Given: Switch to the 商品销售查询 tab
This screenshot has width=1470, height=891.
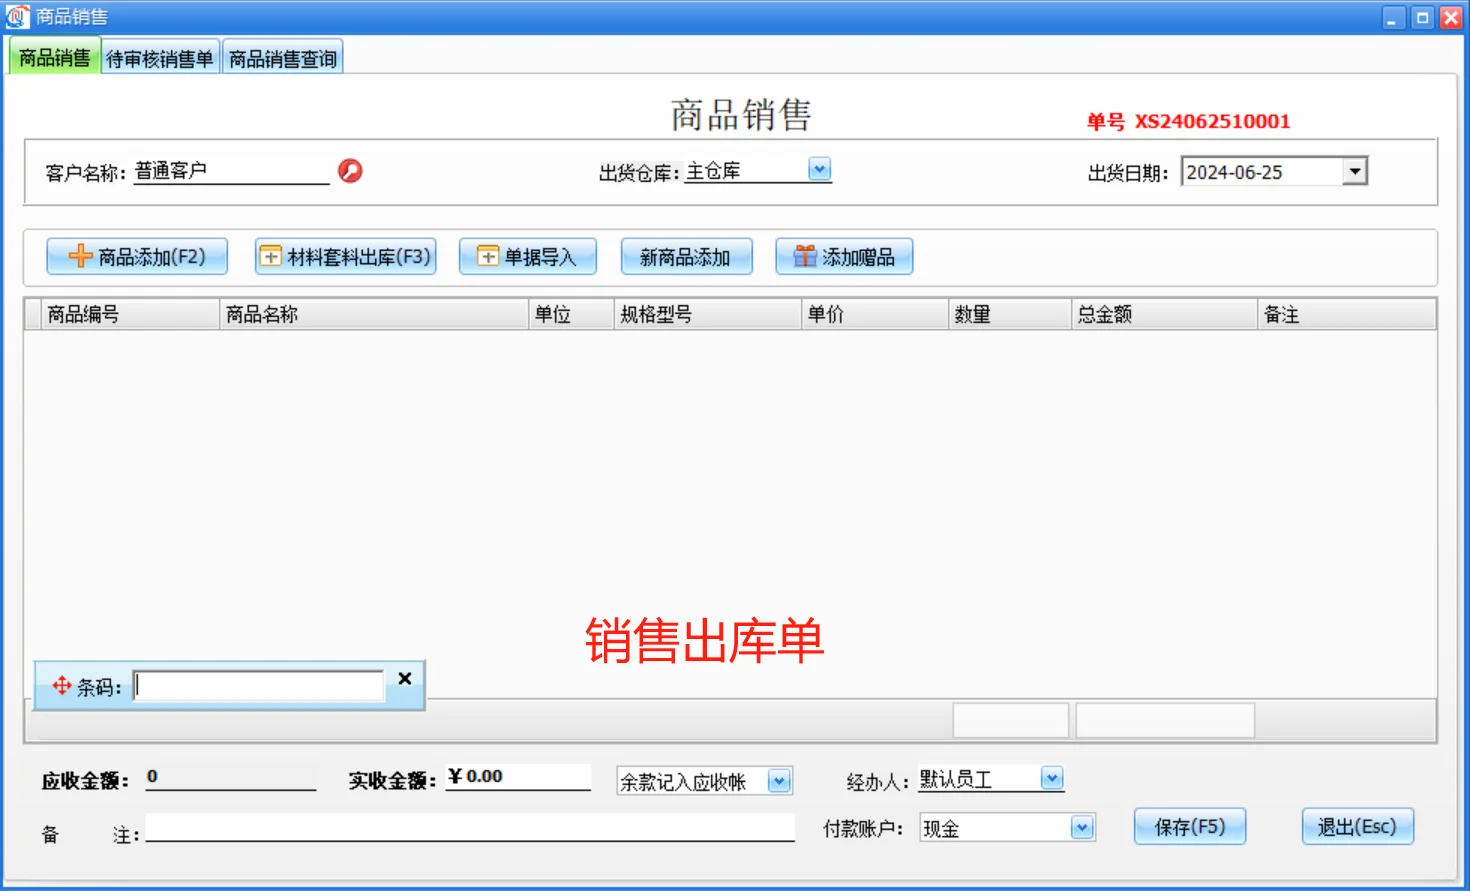Looking at the screenshot, I should pos(283,56).
